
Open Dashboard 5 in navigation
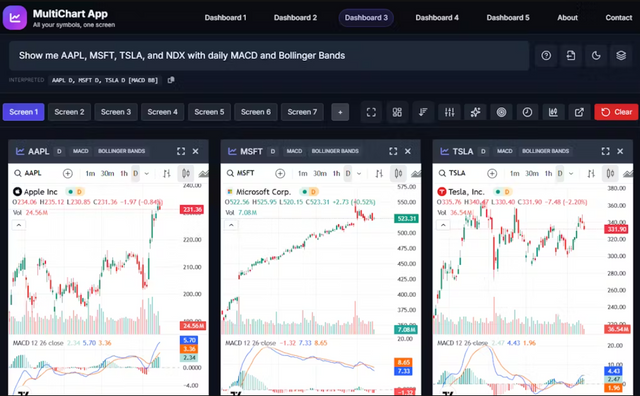click(508, 18)
